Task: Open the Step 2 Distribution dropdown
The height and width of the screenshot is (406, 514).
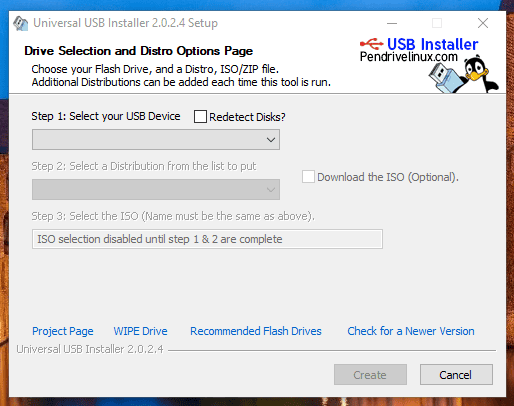Action: (x=156, y=190)
